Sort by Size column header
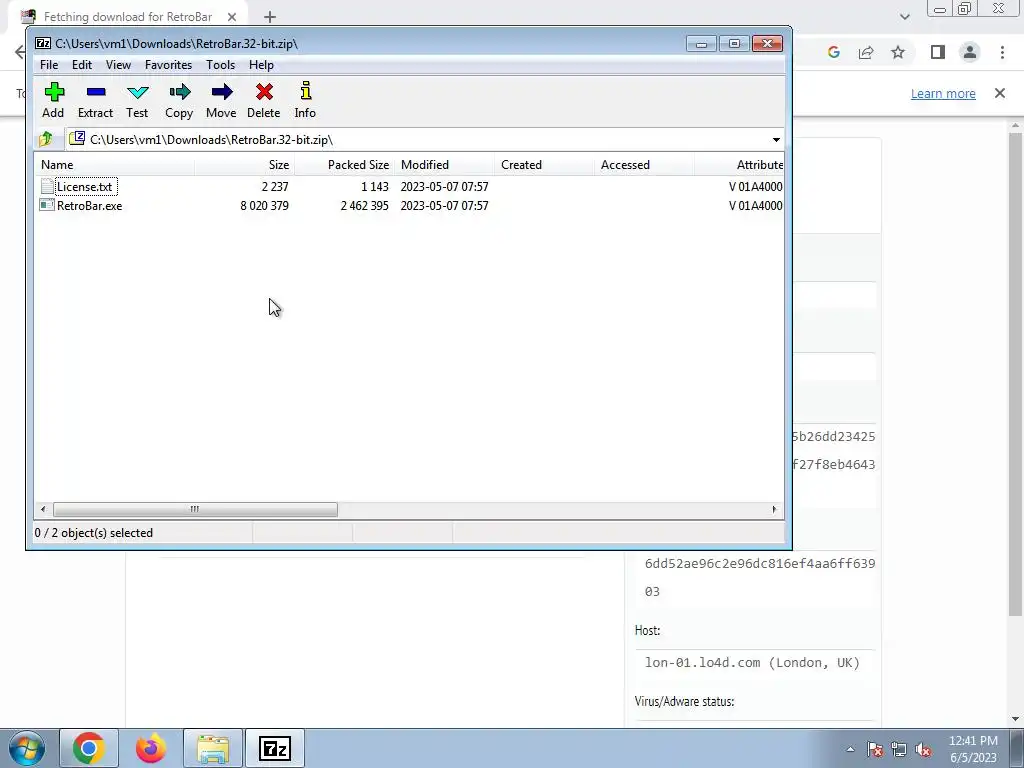The image size is (1024, 768). pyautogui.click(x=244, y=165)
